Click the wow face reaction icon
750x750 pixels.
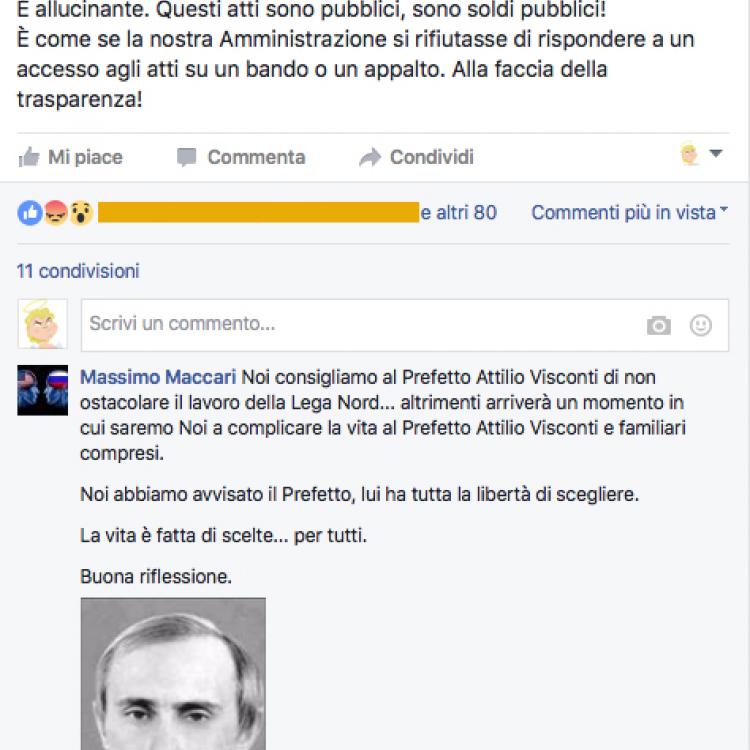(81, 213)
